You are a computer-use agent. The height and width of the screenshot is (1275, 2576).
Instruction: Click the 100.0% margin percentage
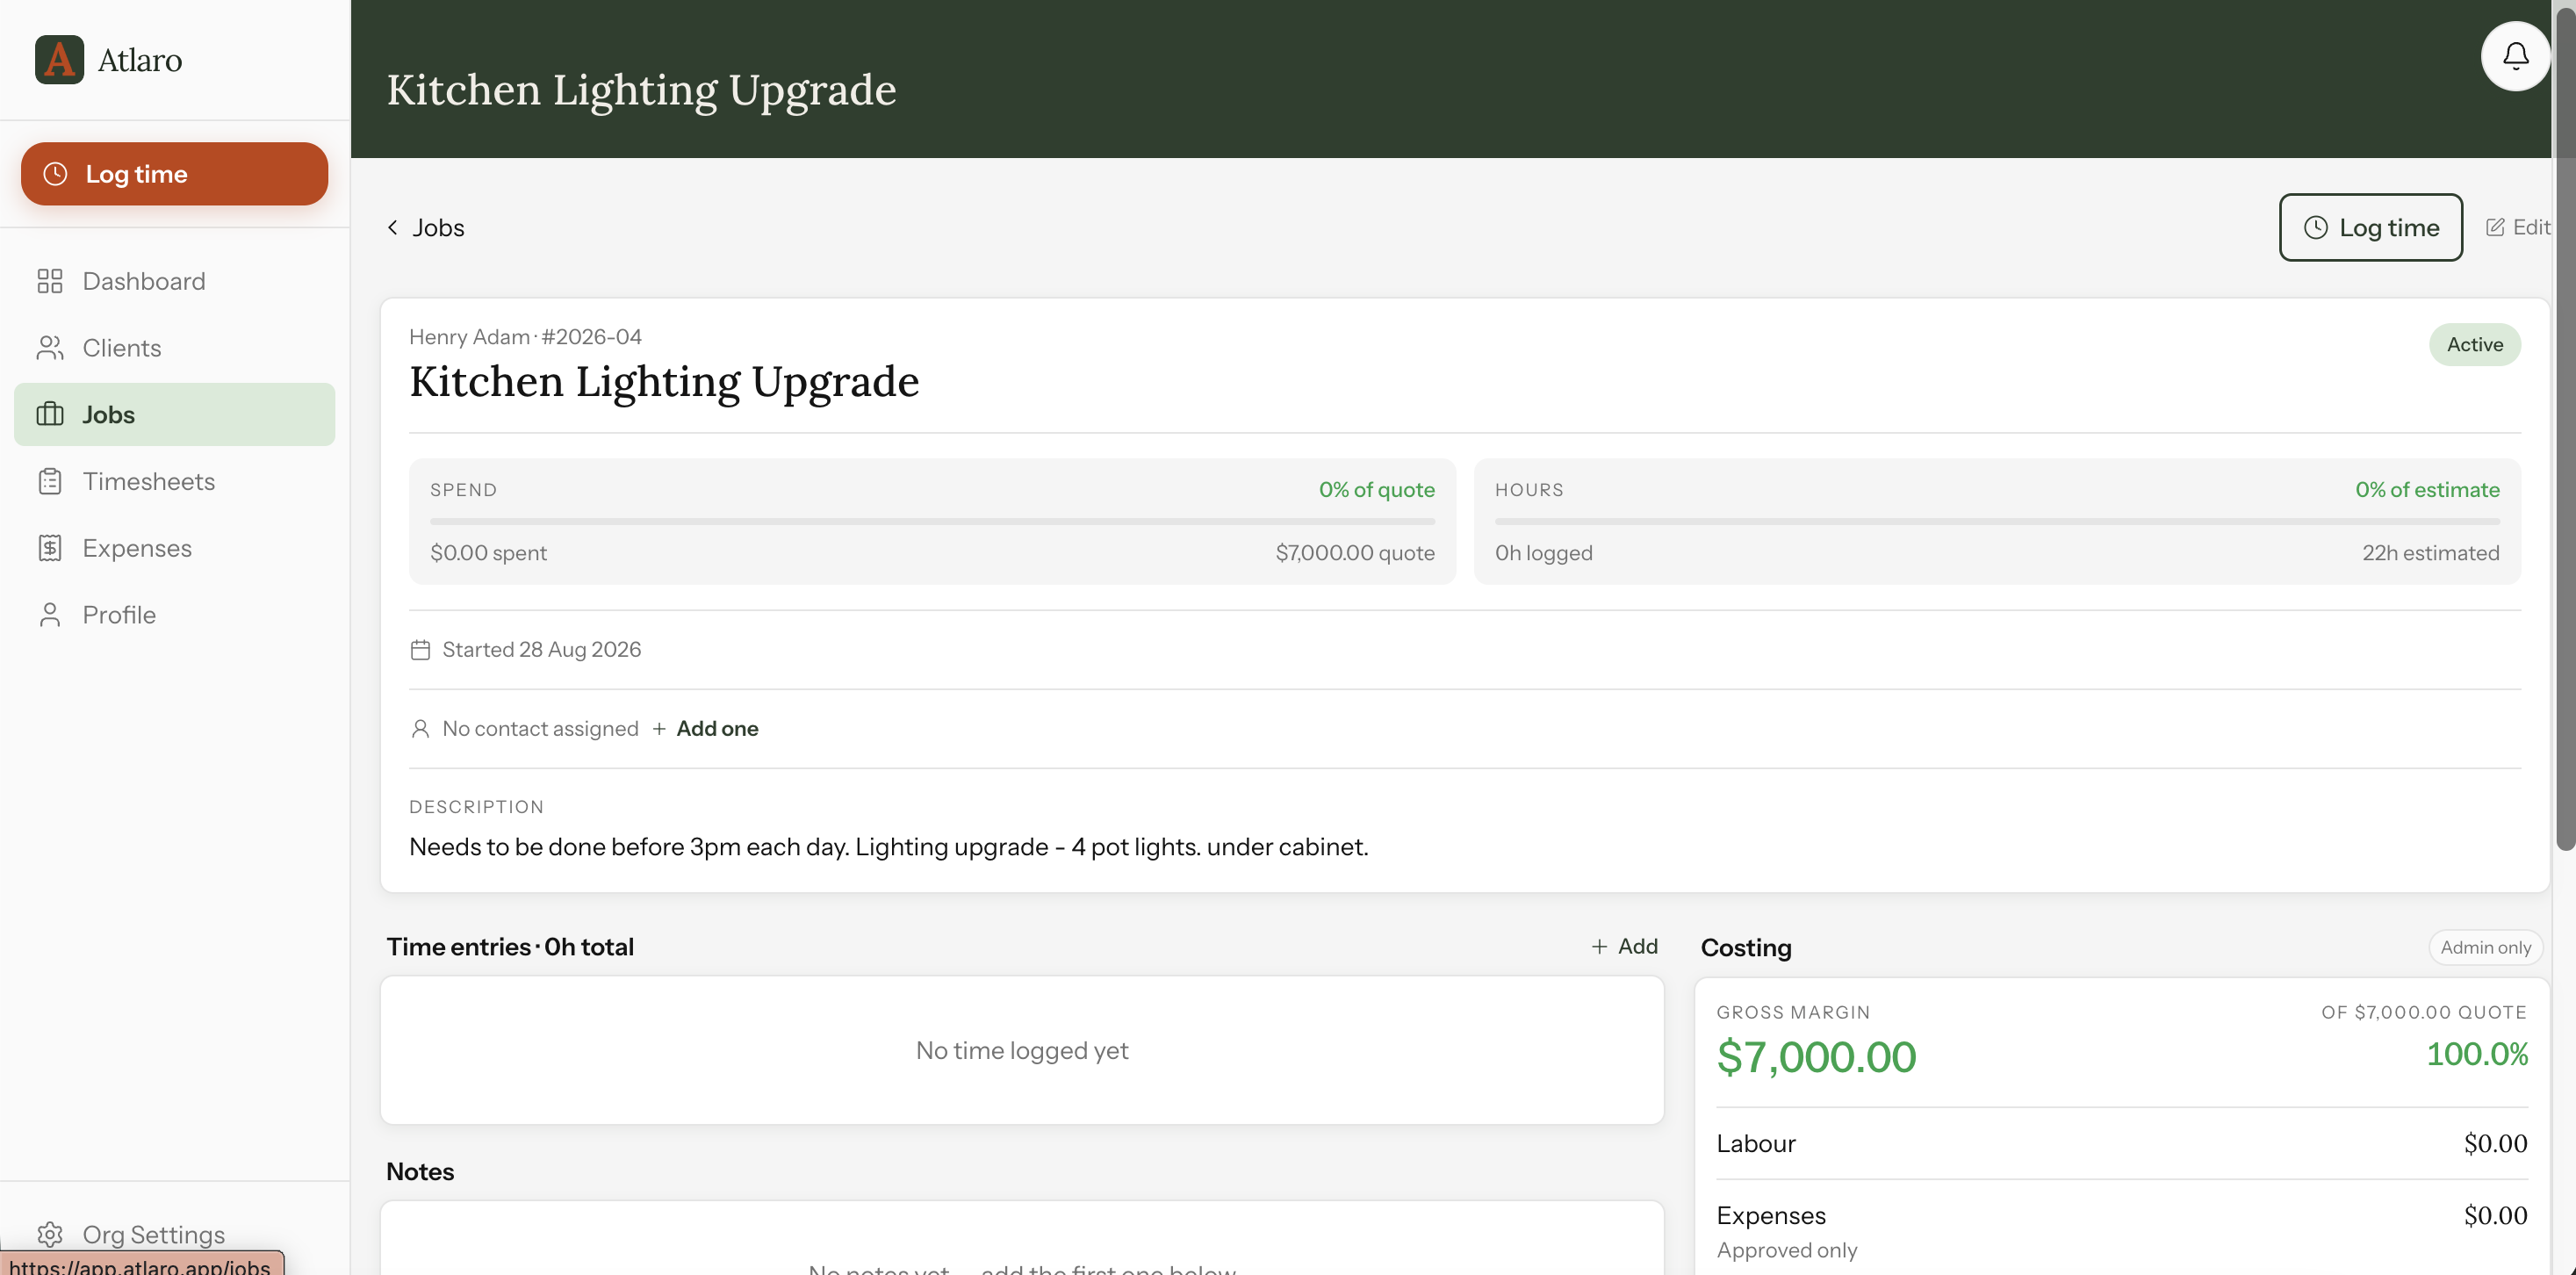(x=2477, y=1054)
